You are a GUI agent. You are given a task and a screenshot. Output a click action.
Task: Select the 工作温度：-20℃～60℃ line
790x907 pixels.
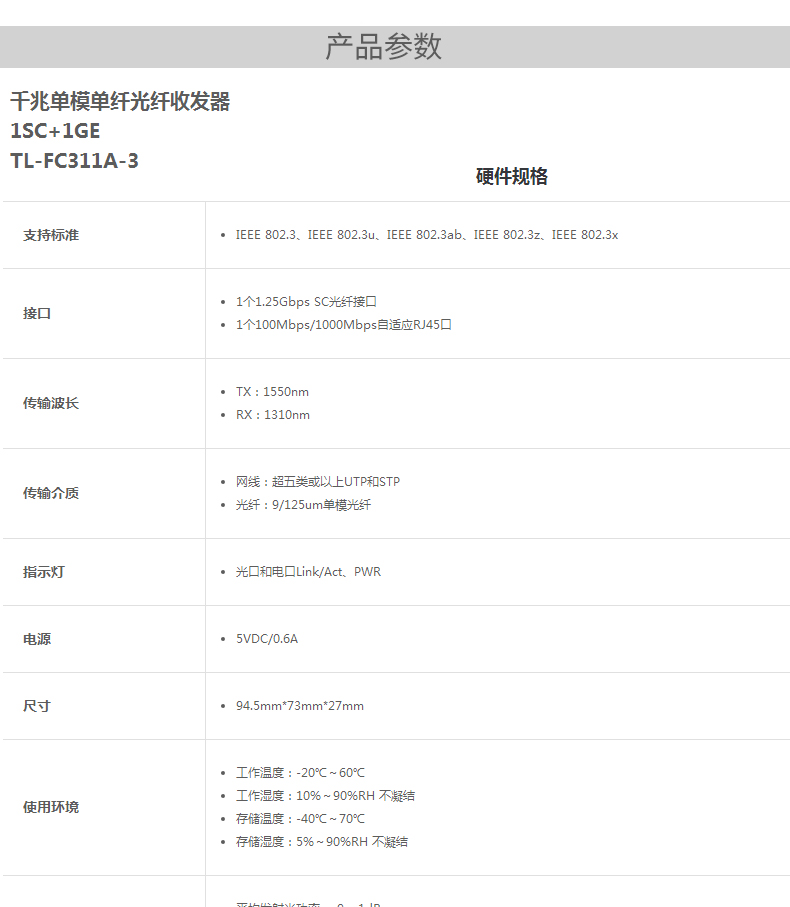click(x=301, y=773)
